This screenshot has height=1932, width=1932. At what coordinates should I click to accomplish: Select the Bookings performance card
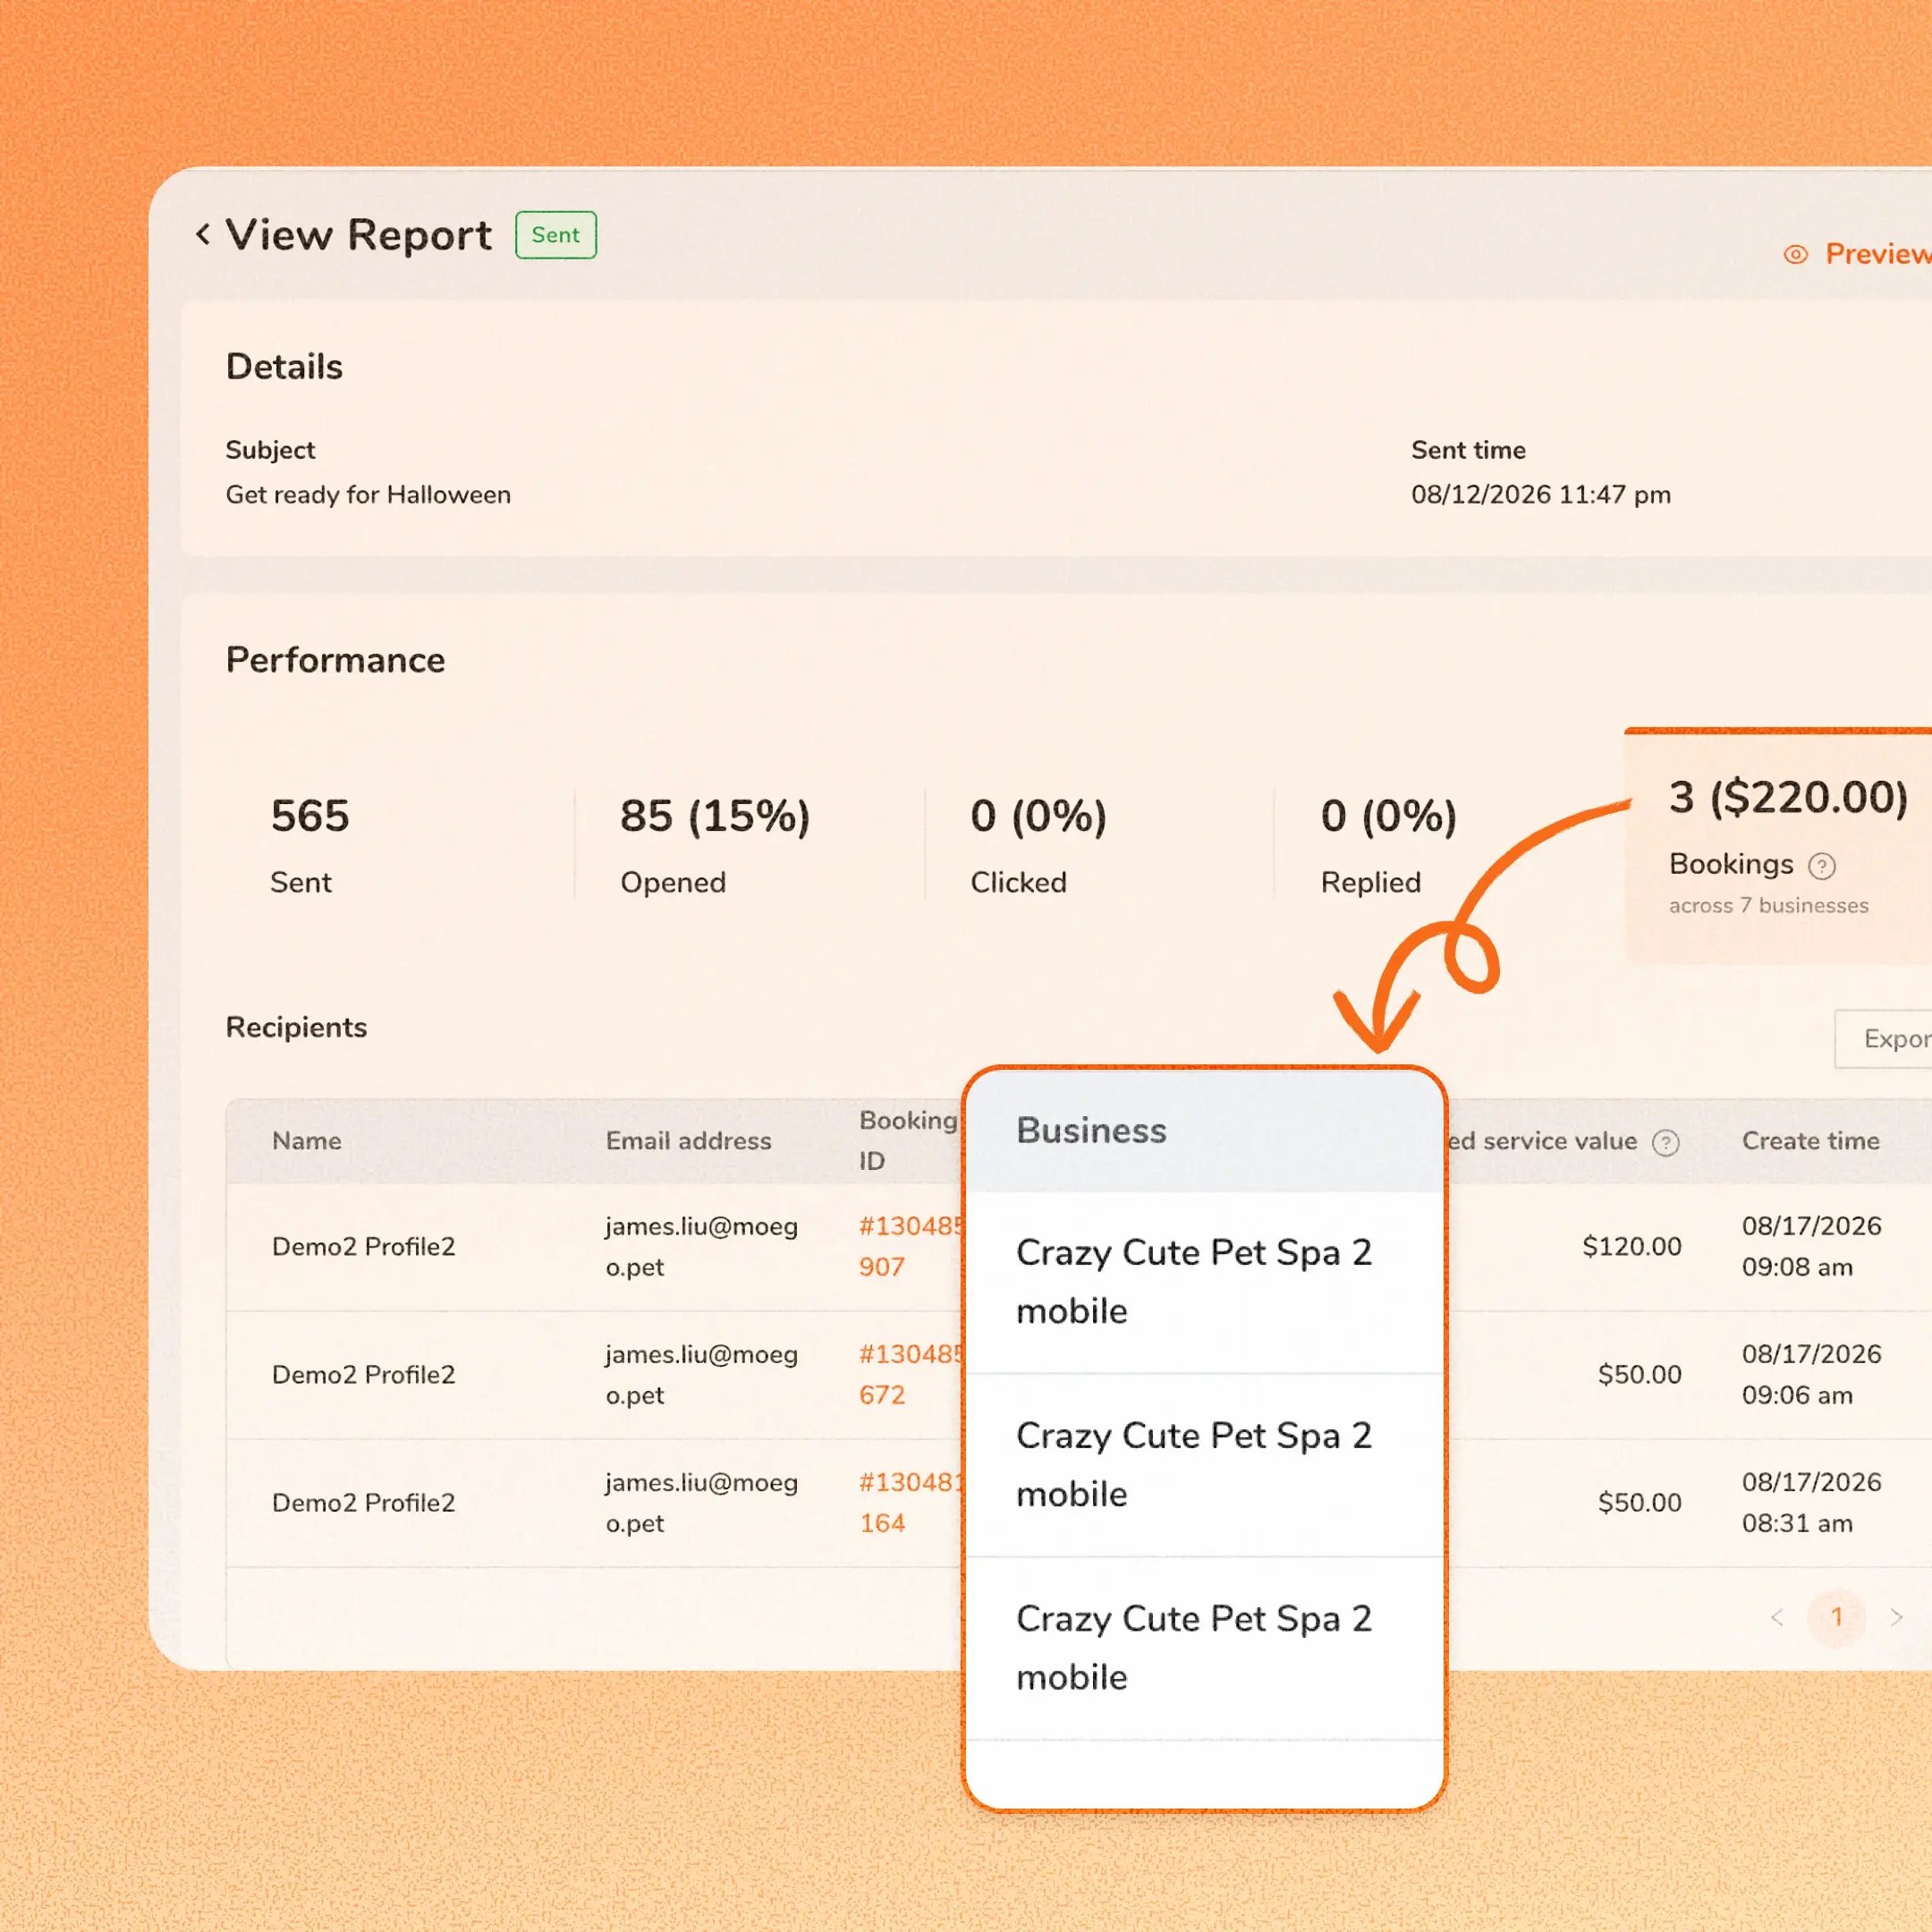click(1778, 846)
